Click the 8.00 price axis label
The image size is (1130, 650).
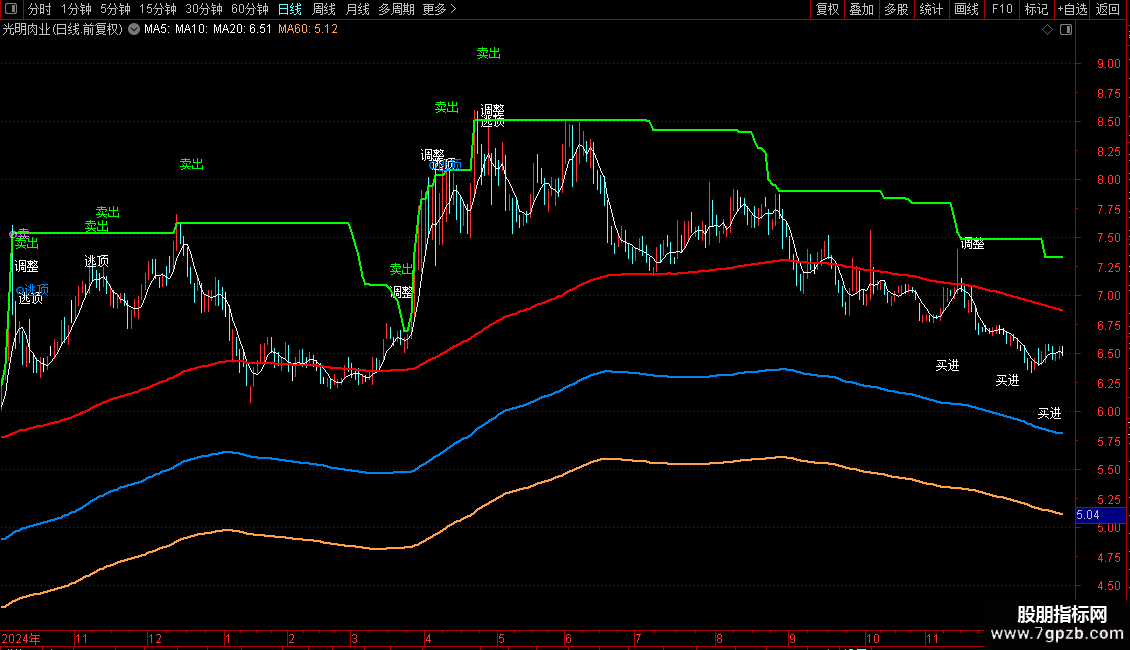click(x=1108, y=179)
